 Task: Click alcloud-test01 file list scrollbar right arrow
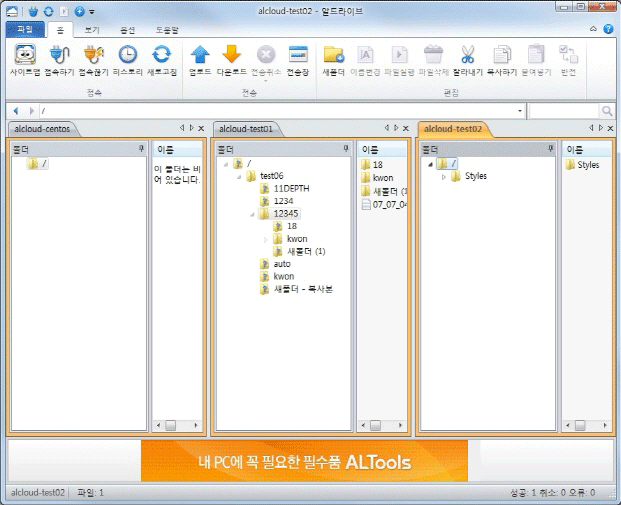(401, 425)
